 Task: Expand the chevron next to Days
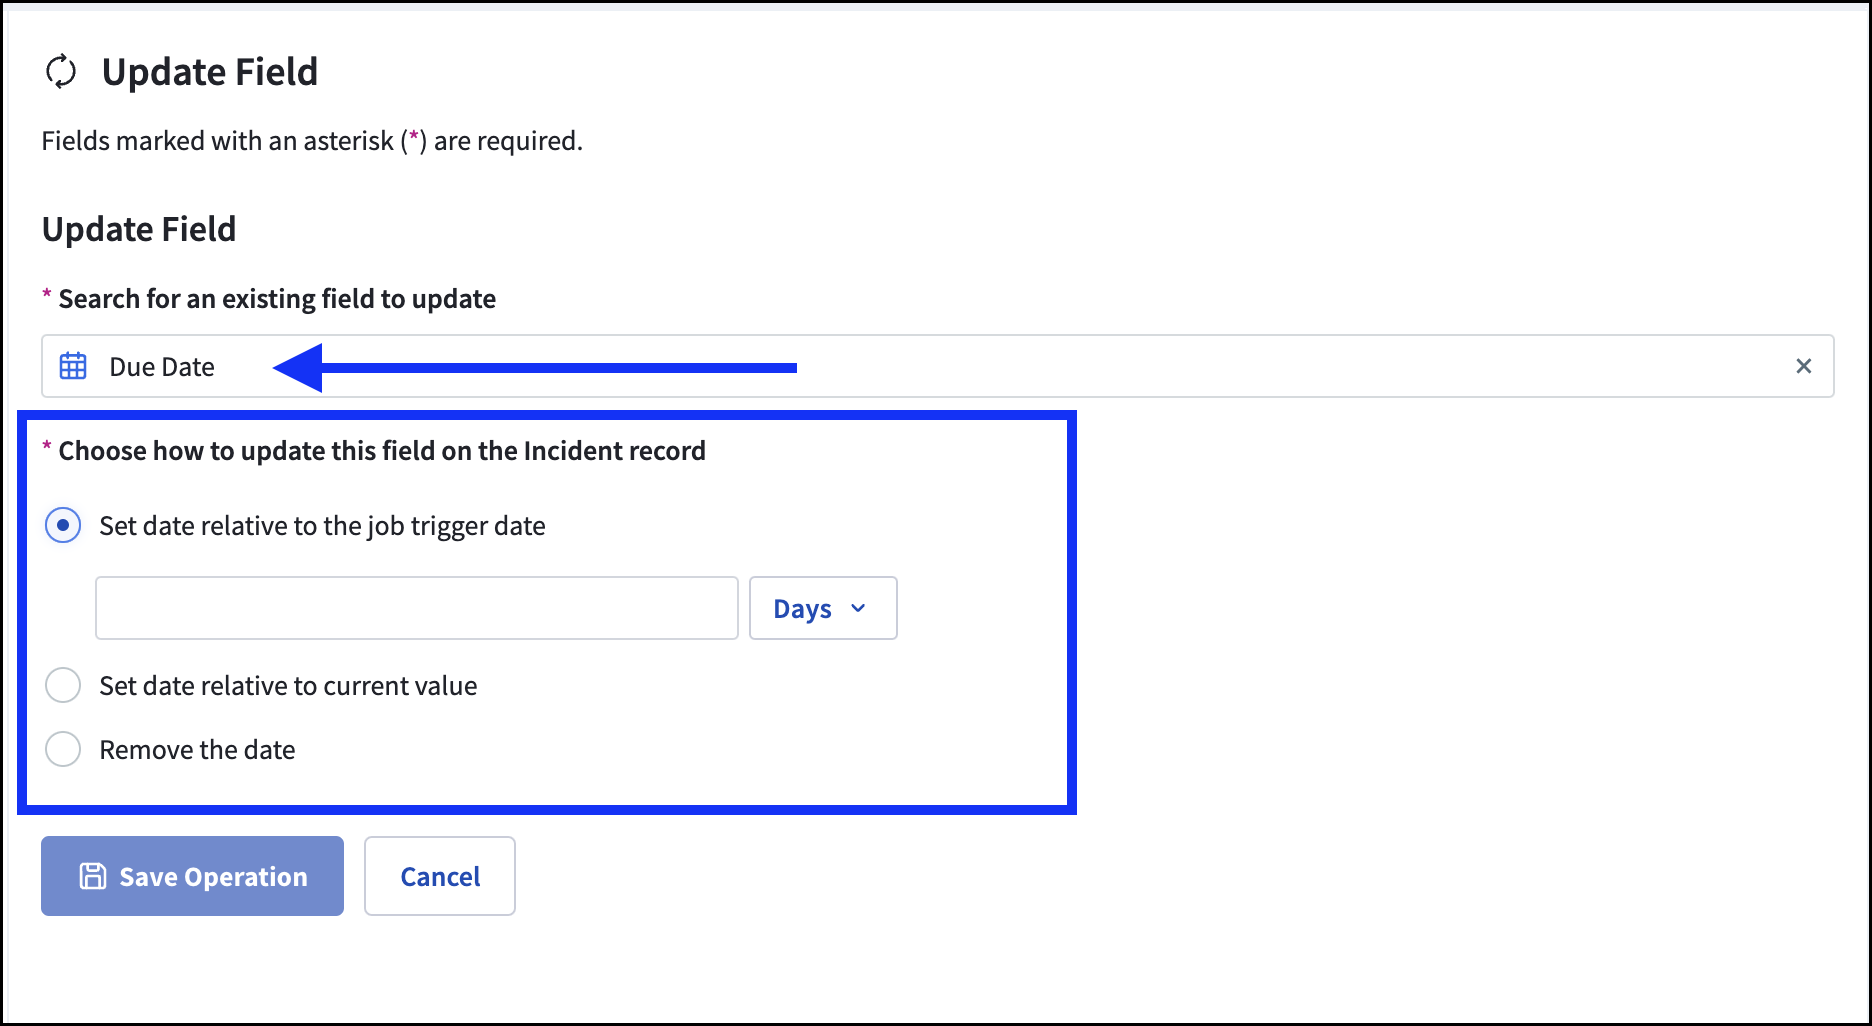pyautogui.click(x=858, y=608)
